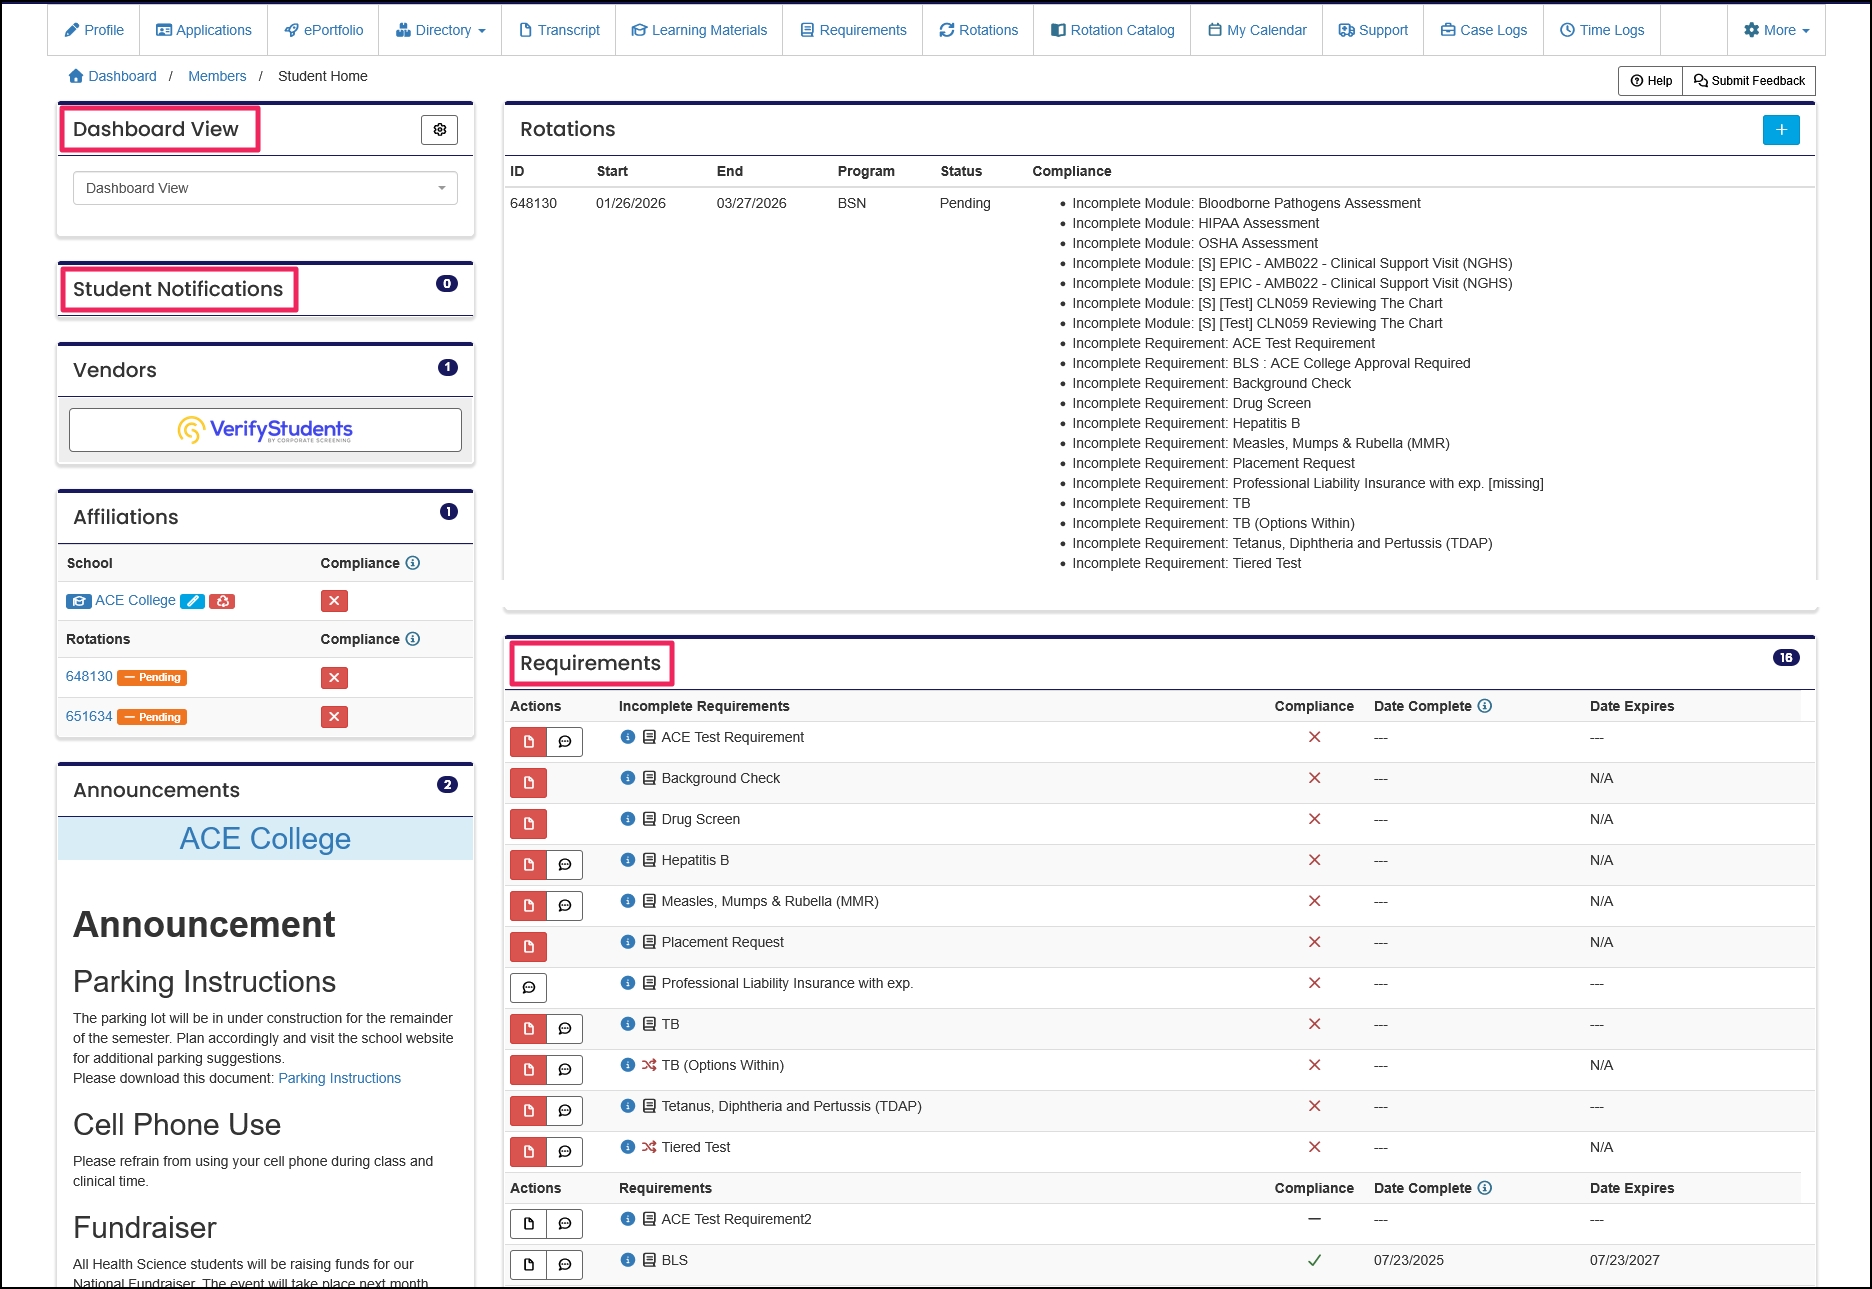Upload a document for the Background Check requirement
Screen dimensions: 1872x1289
[528, 782]
